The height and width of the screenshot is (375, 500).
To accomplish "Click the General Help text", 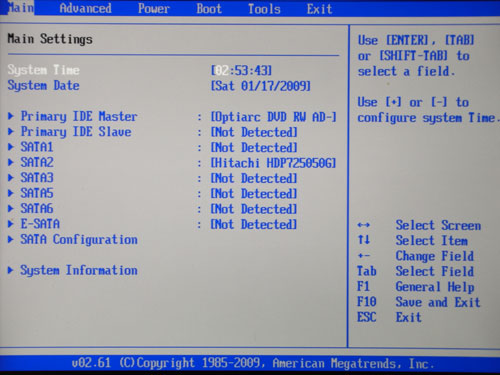I will [x=435, y=287].
